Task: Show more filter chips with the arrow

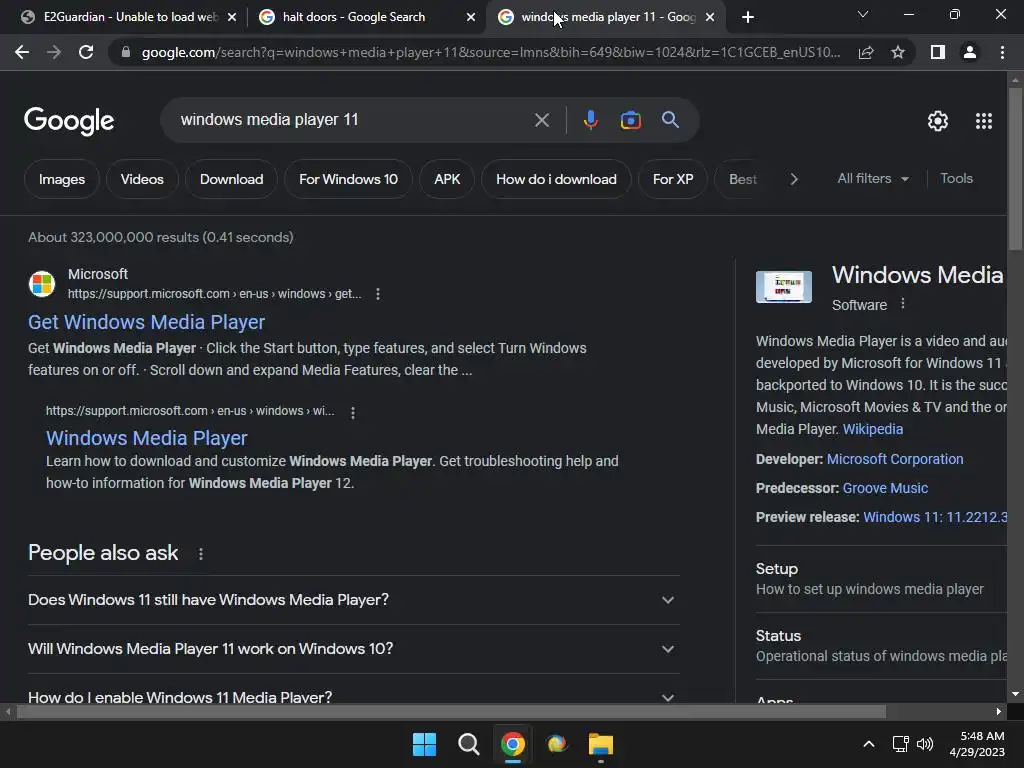Action: point(793,179)
